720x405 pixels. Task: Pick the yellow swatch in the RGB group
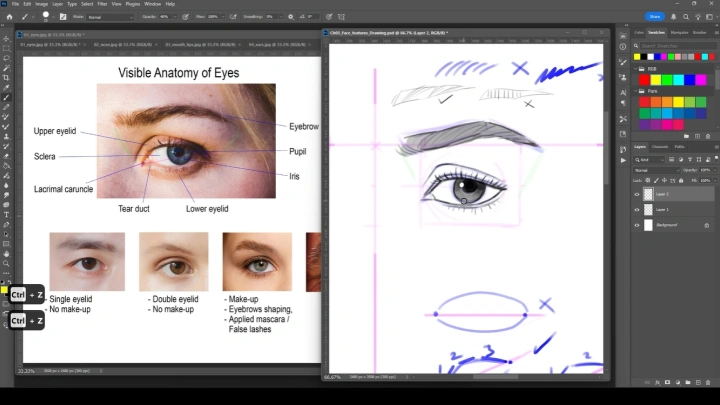coord(655,80)
